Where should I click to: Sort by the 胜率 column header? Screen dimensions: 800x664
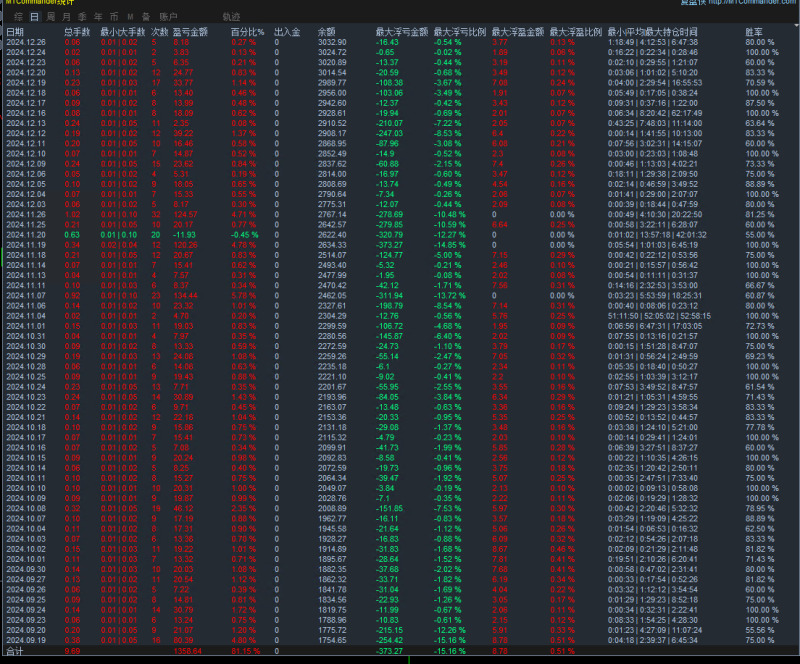754,32
